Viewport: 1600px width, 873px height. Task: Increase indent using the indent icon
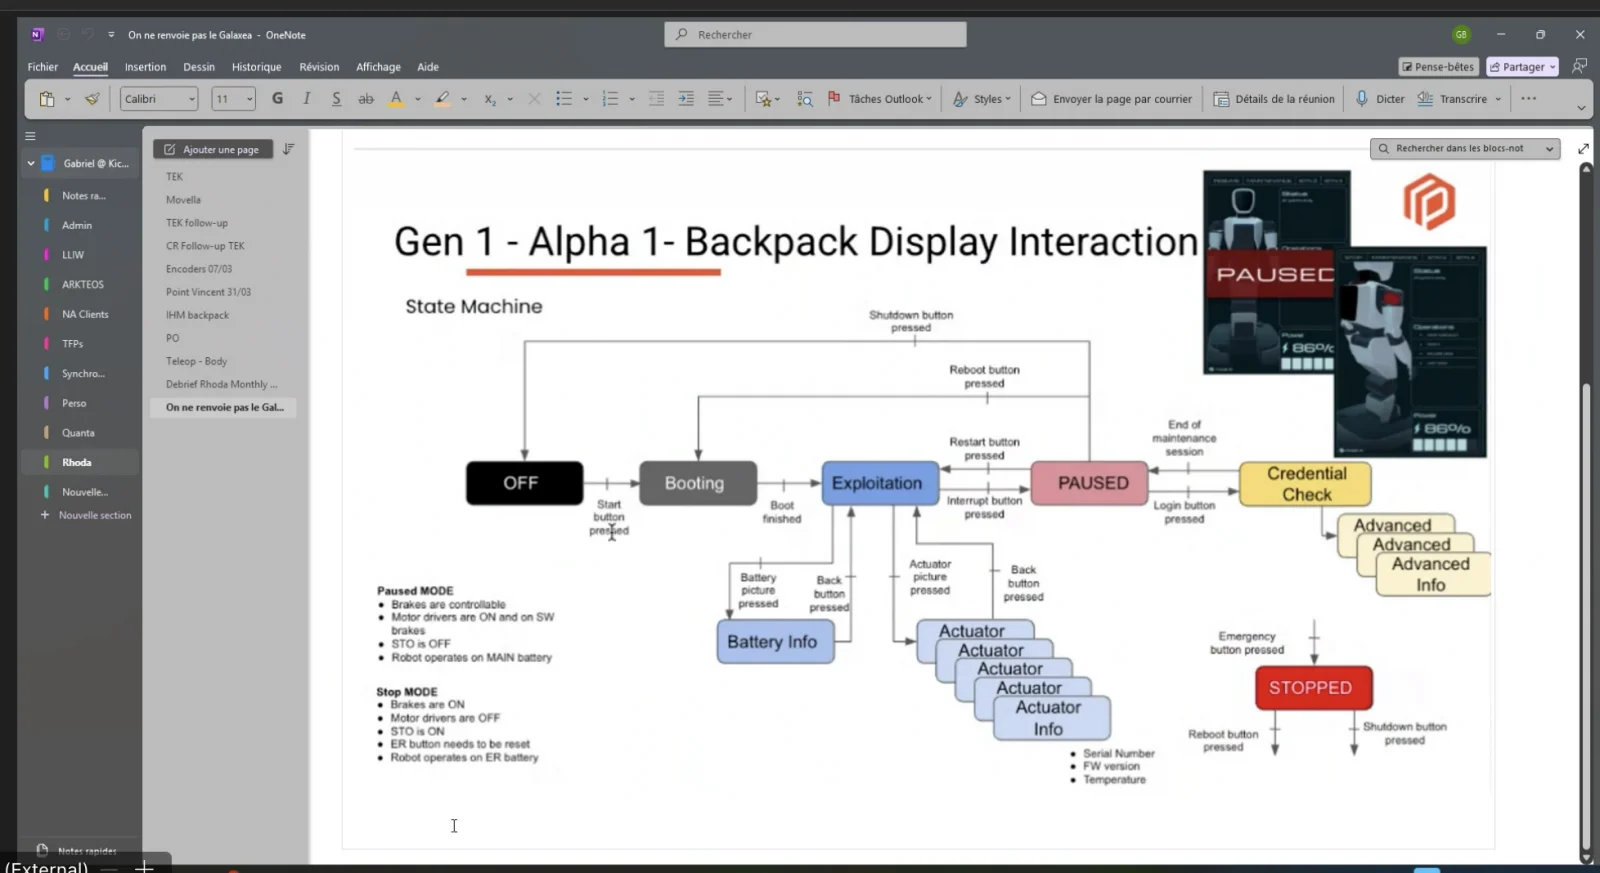(x=686, y=99)
